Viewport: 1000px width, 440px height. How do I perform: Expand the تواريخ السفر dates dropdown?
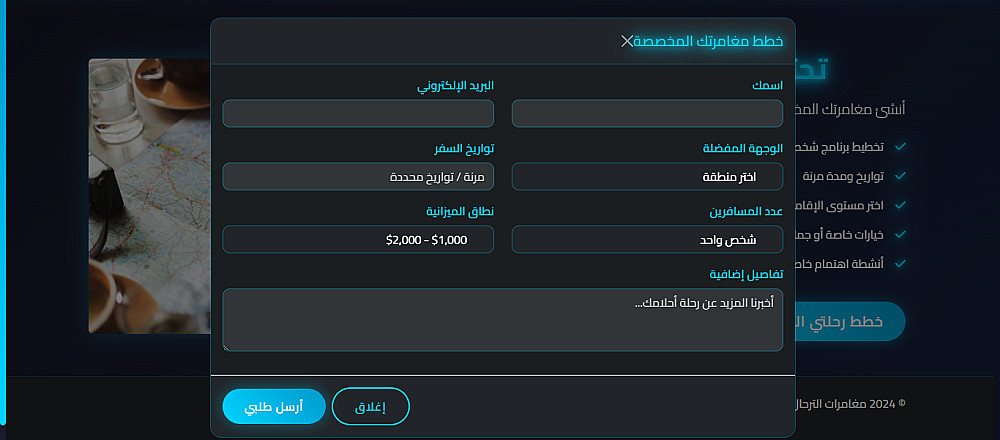point(358,177)
